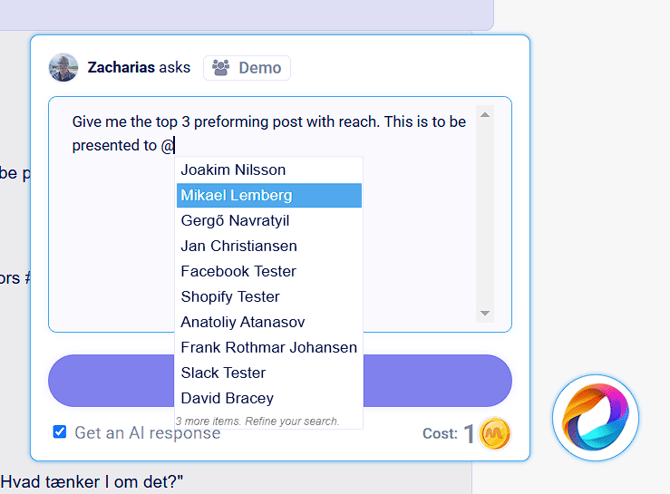Mention Shopify Tester from the list
This screenshot has height=494, width=670.
[x=230, y=297]
